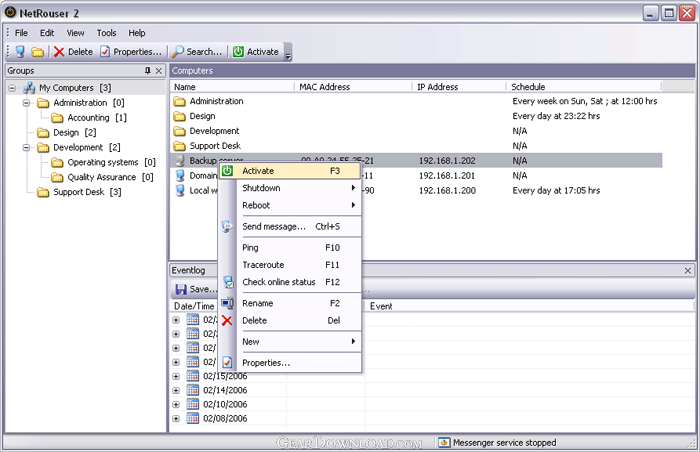
Task: Open the Edit menu
Action: point(47,33)
